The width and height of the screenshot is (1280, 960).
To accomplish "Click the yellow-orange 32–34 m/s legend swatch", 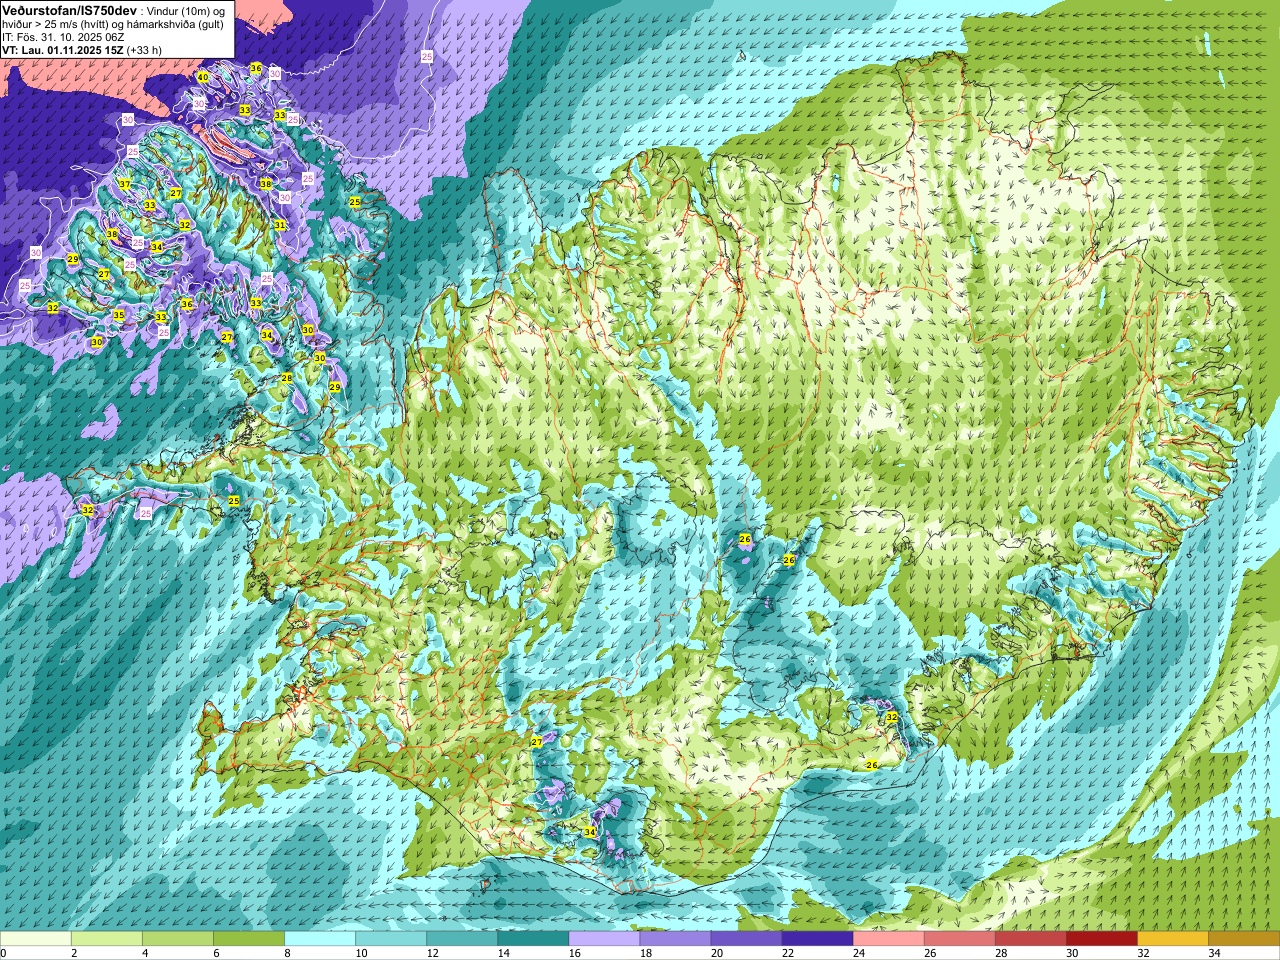I will (1172, 939).
